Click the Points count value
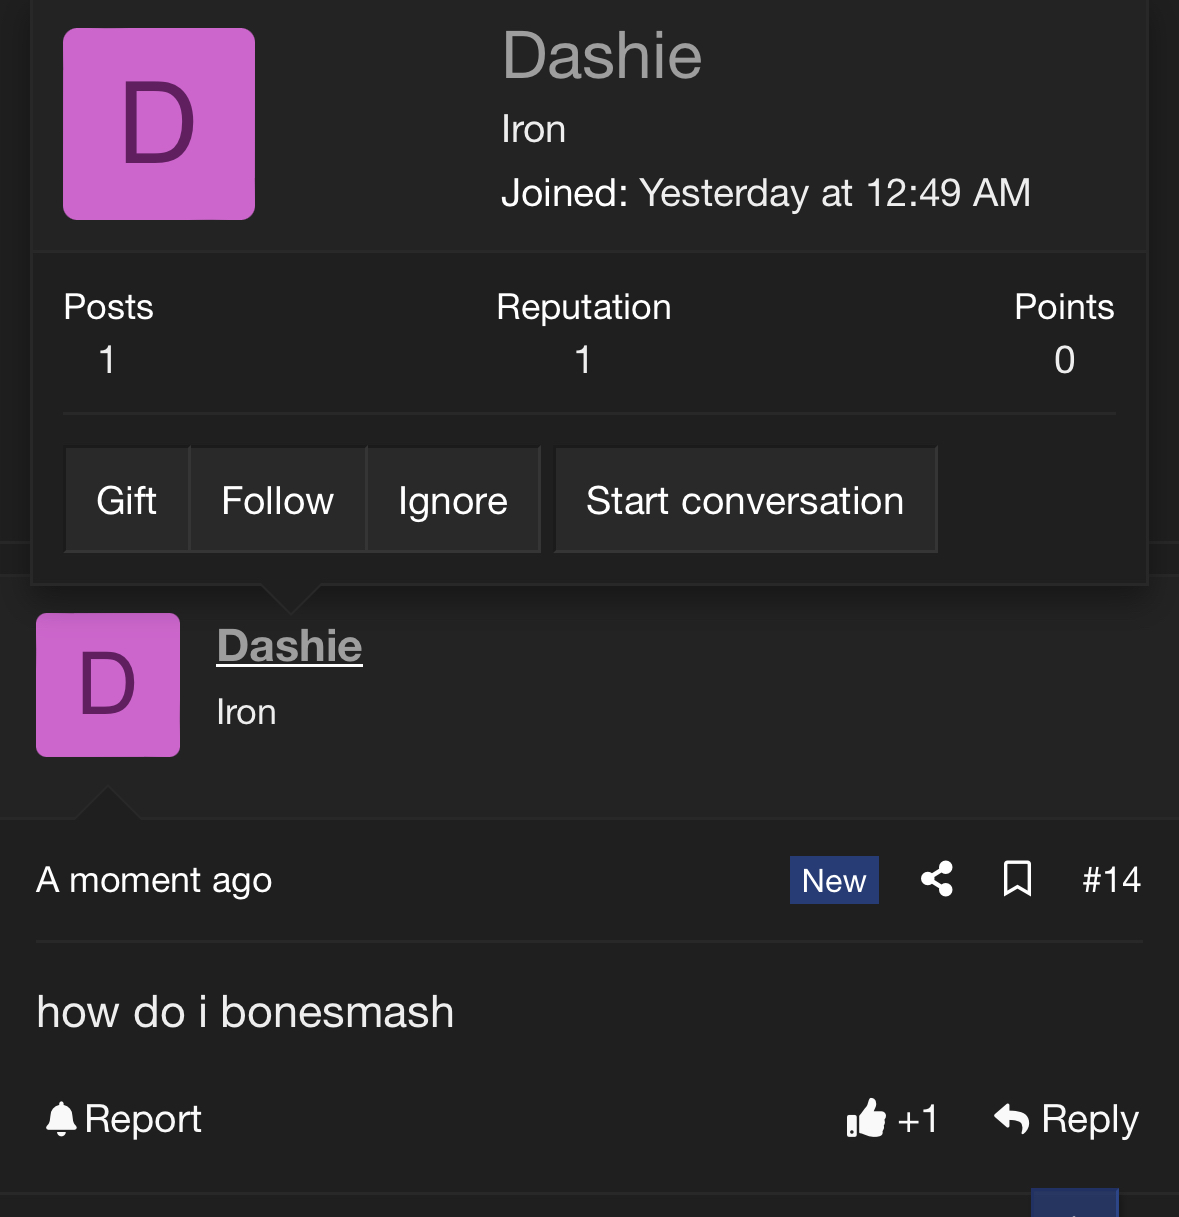 coord(1064,360)
